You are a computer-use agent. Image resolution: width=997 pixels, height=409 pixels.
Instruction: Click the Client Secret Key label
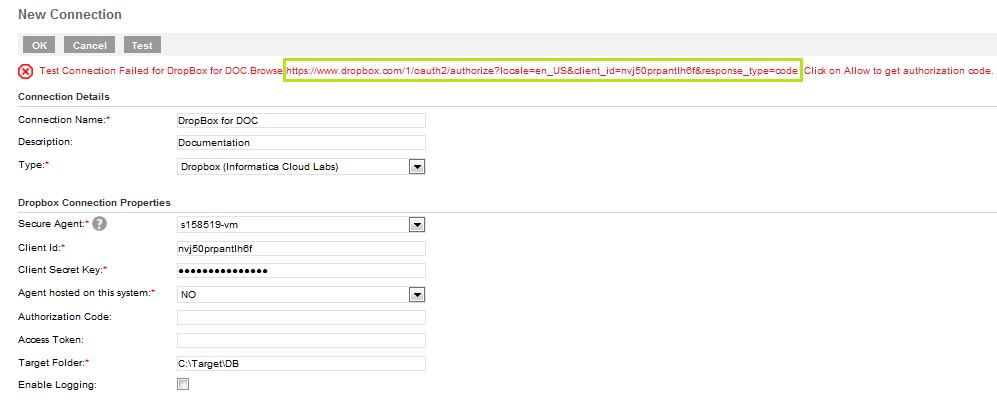[x=61, y=270]
